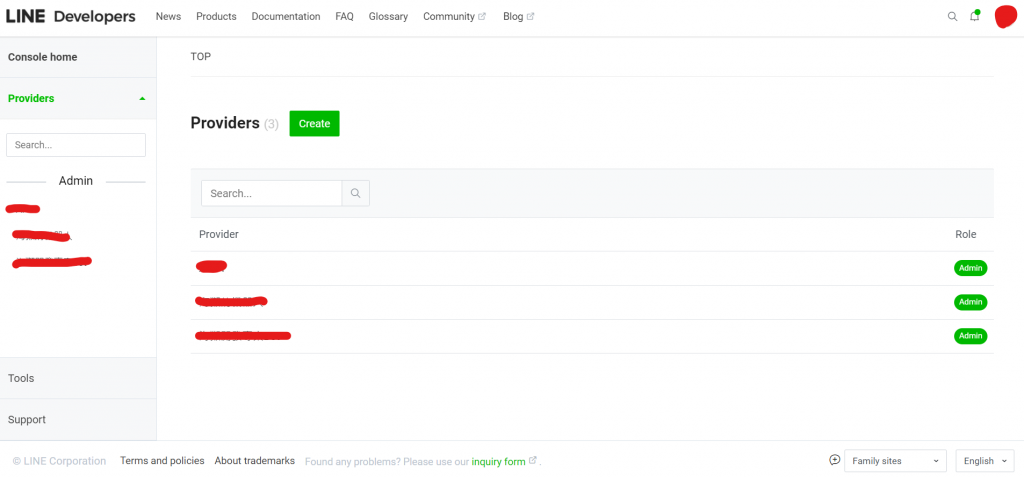Click the Admin group label in sidebar
This screenshot has width=1024, height=477.
tap(76, 181)
